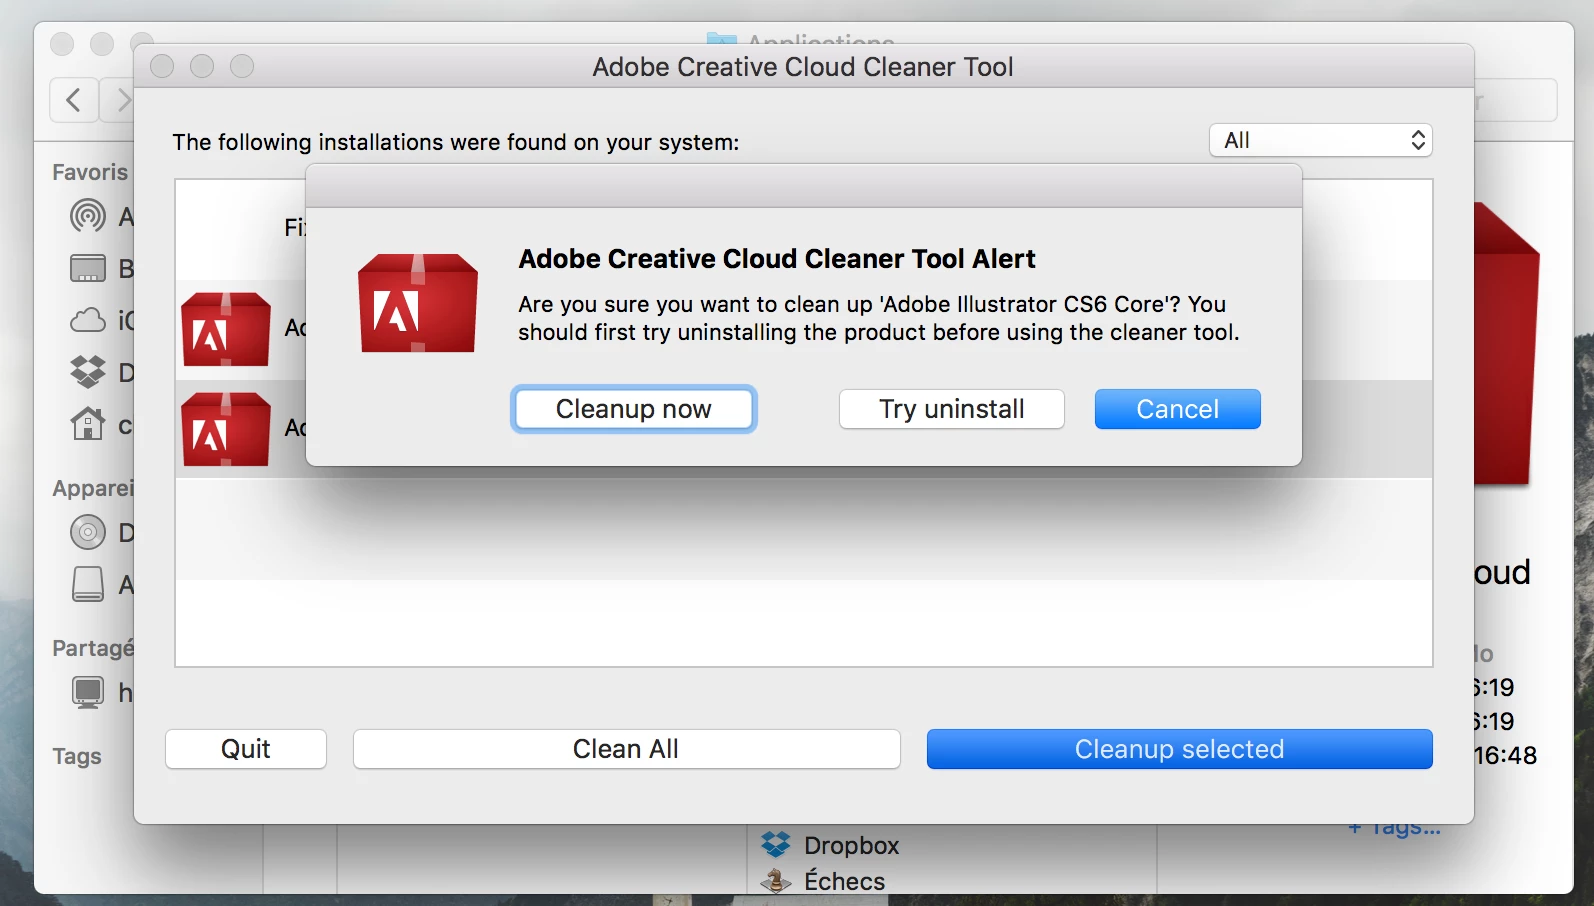The height and width of the screenshot is (906, 1594).
Task: Quit the Adobe Cleaner Tool
Action: [x=246, y=749]
